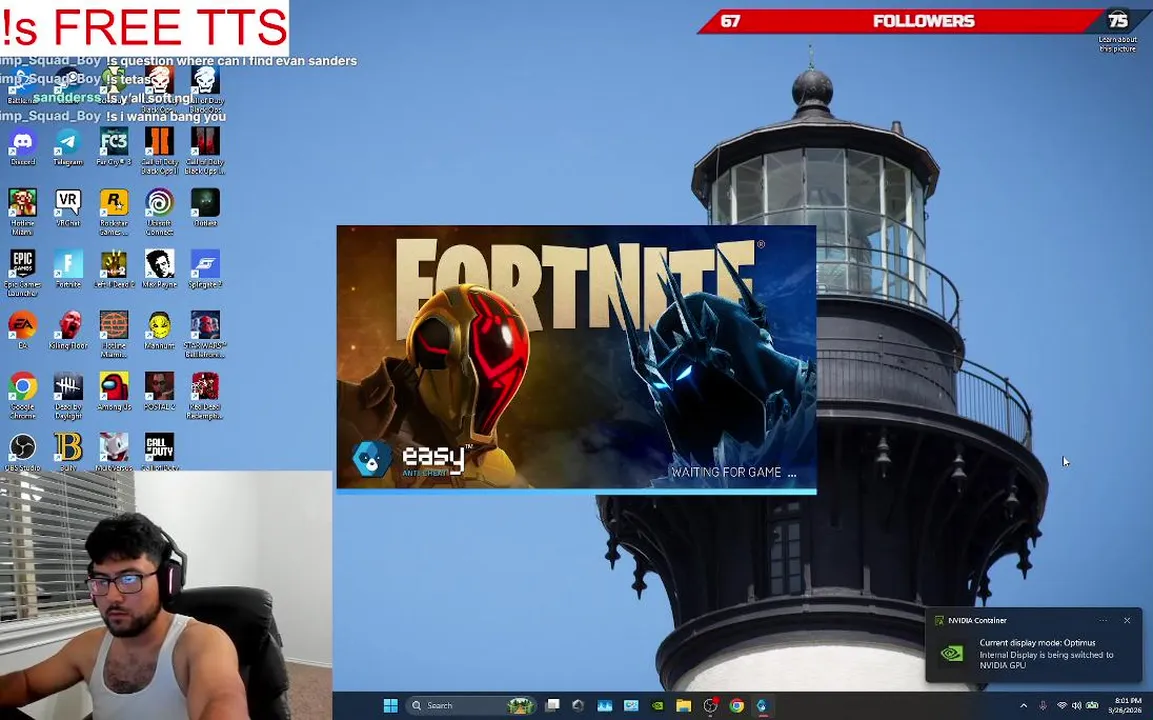The width and height of the screenshot is (1153, 720).
Task: Select the Splitgate 2 shortcut
Action: tap(205, 268)
